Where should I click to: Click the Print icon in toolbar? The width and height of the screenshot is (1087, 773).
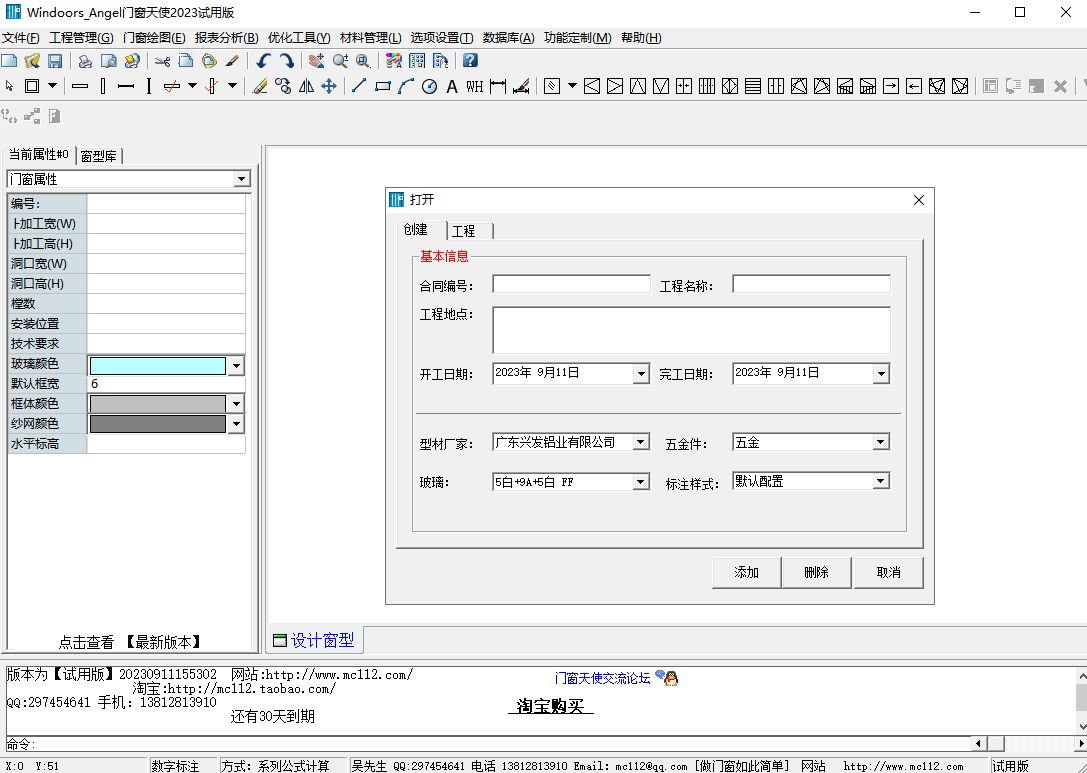point(85,60)
